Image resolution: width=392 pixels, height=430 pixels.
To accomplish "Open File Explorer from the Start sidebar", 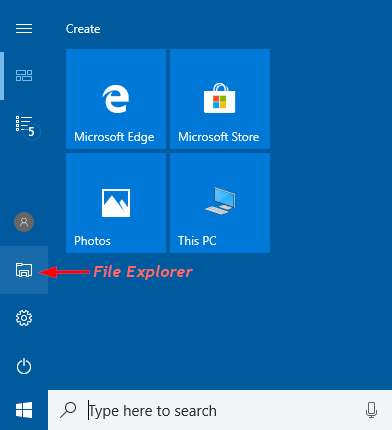I will pyautogui.click(x=24, y=270).
